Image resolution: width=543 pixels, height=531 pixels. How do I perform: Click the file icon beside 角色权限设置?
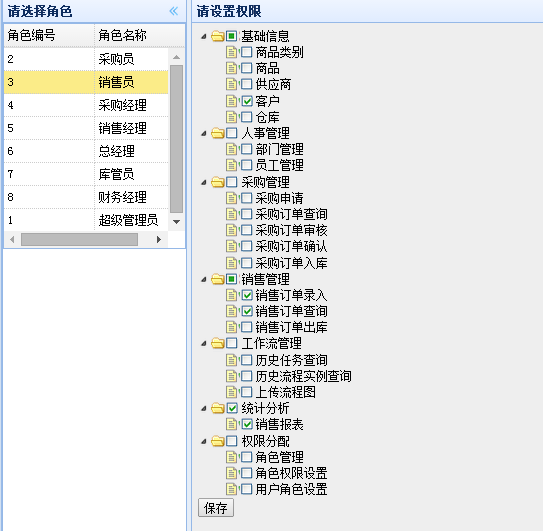(231, 473)
